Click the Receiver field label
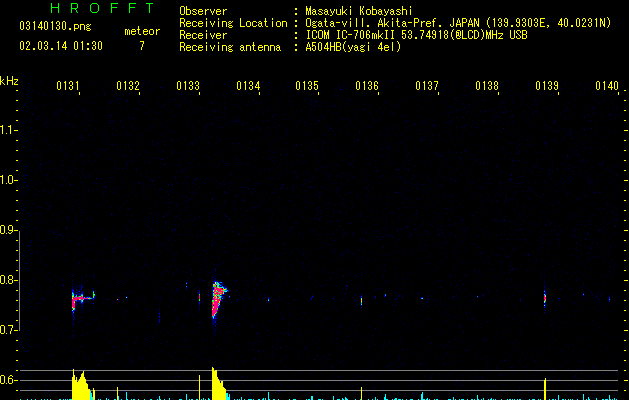 203,35
